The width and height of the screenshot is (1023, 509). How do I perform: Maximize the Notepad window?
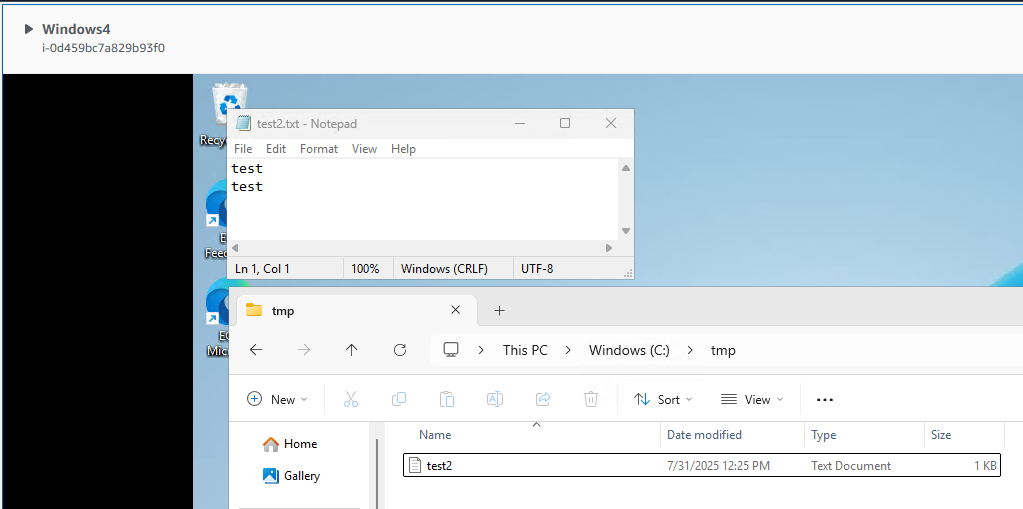(x=565, y=123)
